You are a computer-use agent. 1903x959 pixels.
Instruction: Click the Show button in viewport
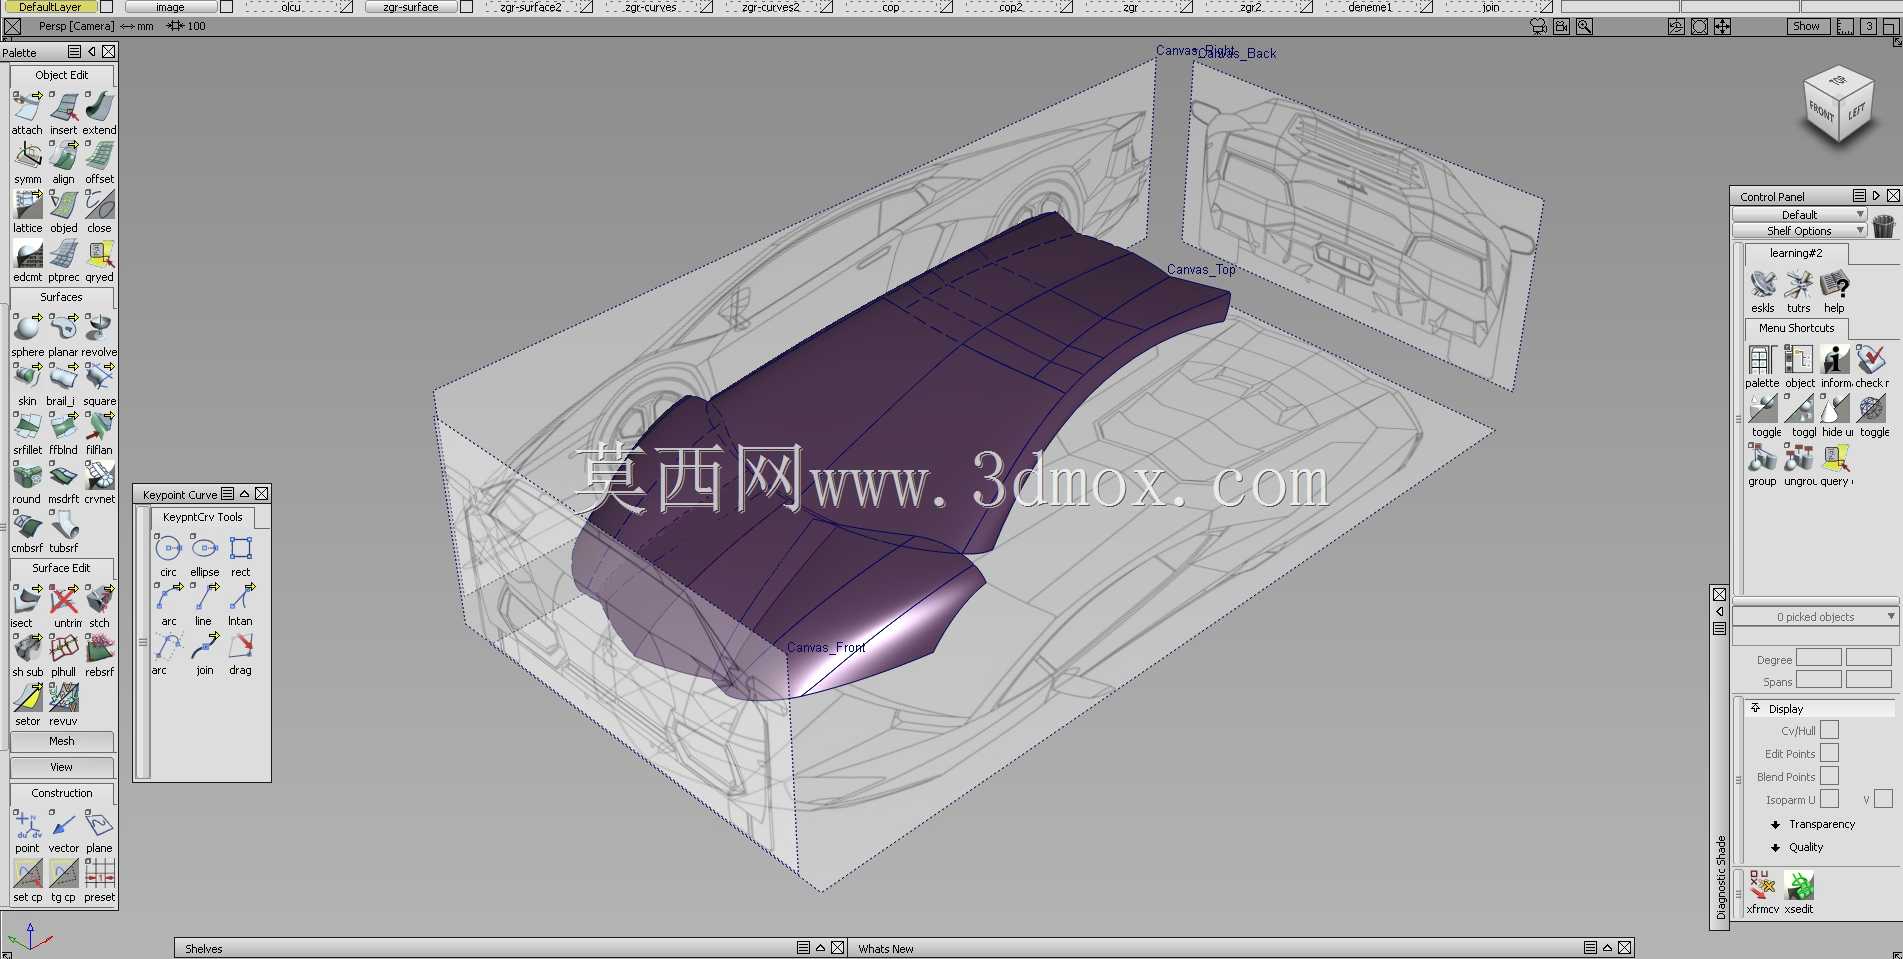tap(1808, 27)
